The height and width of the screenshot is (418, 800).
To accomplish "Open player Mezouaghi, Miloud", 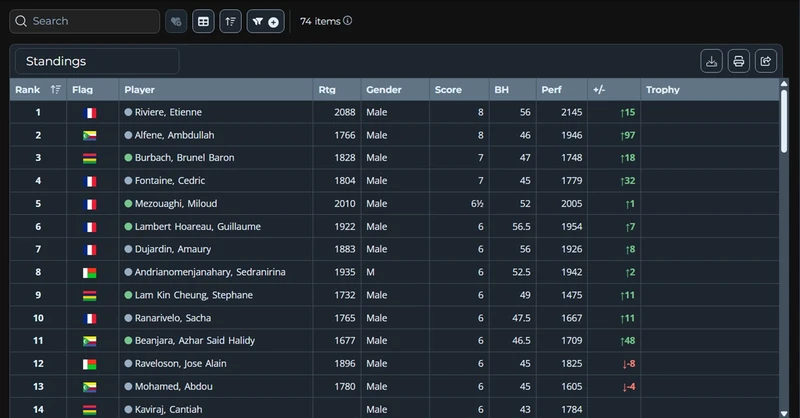I will coord(176,204).
